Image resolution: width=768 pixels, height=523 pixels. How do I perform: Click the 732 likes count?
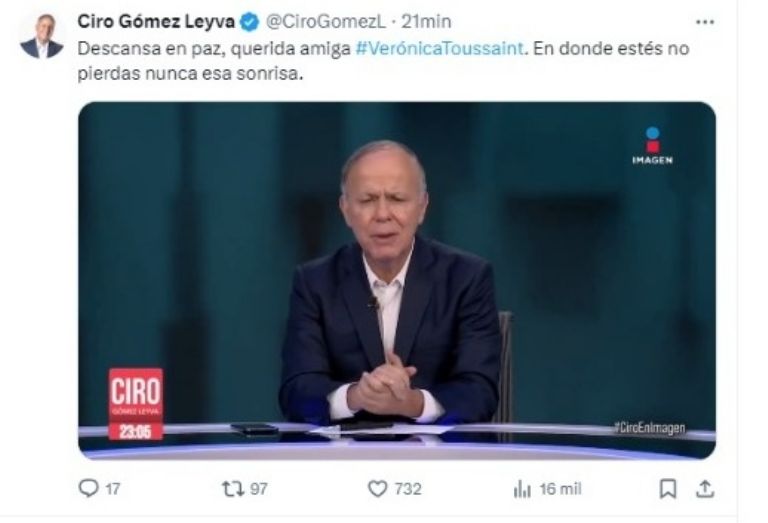pos(408,489)
